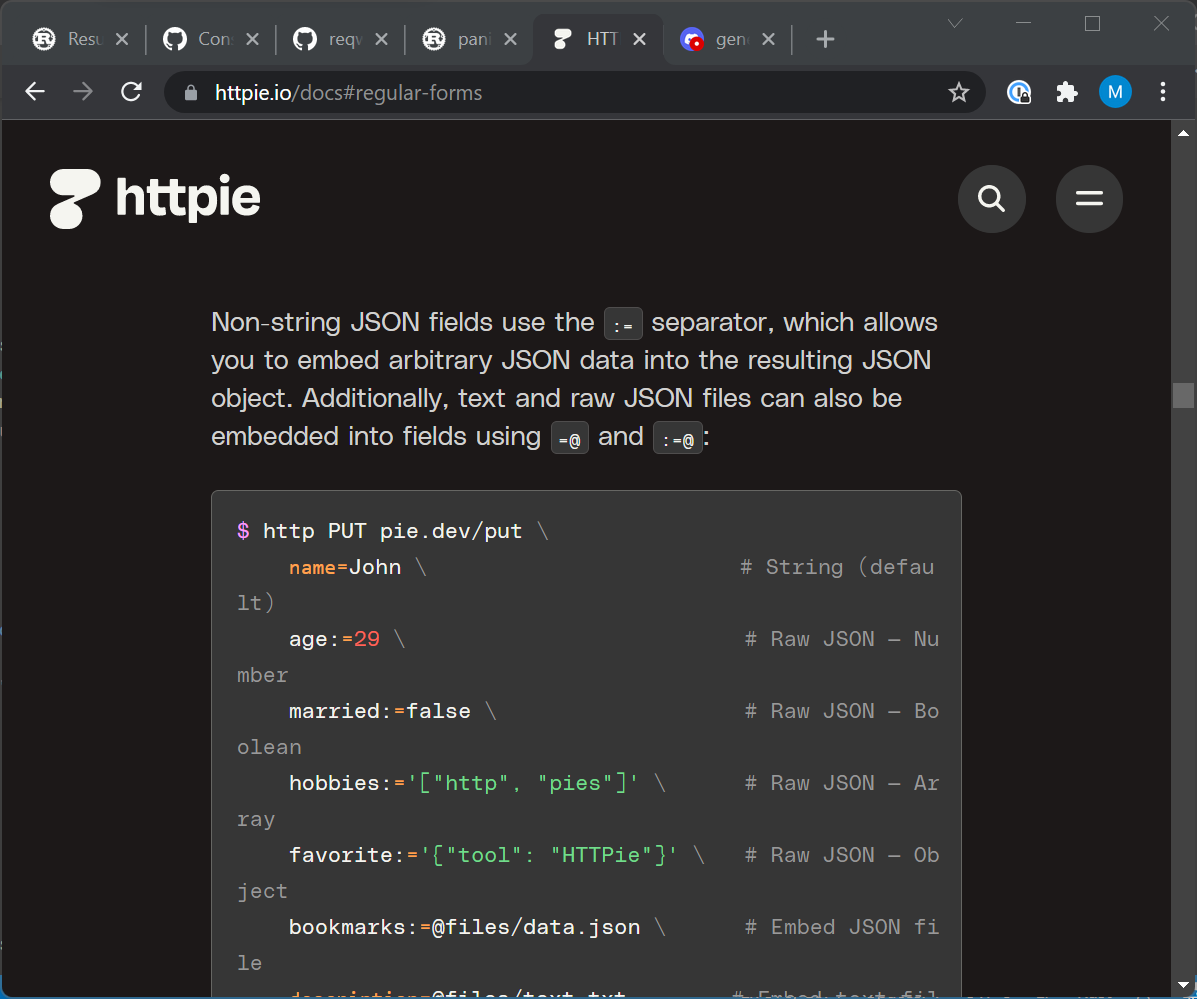Image resolution: width=1197 pixels, height=999 pixels.
Task: Minimize the Chrome window
Action: click(x=1024, y=24)
